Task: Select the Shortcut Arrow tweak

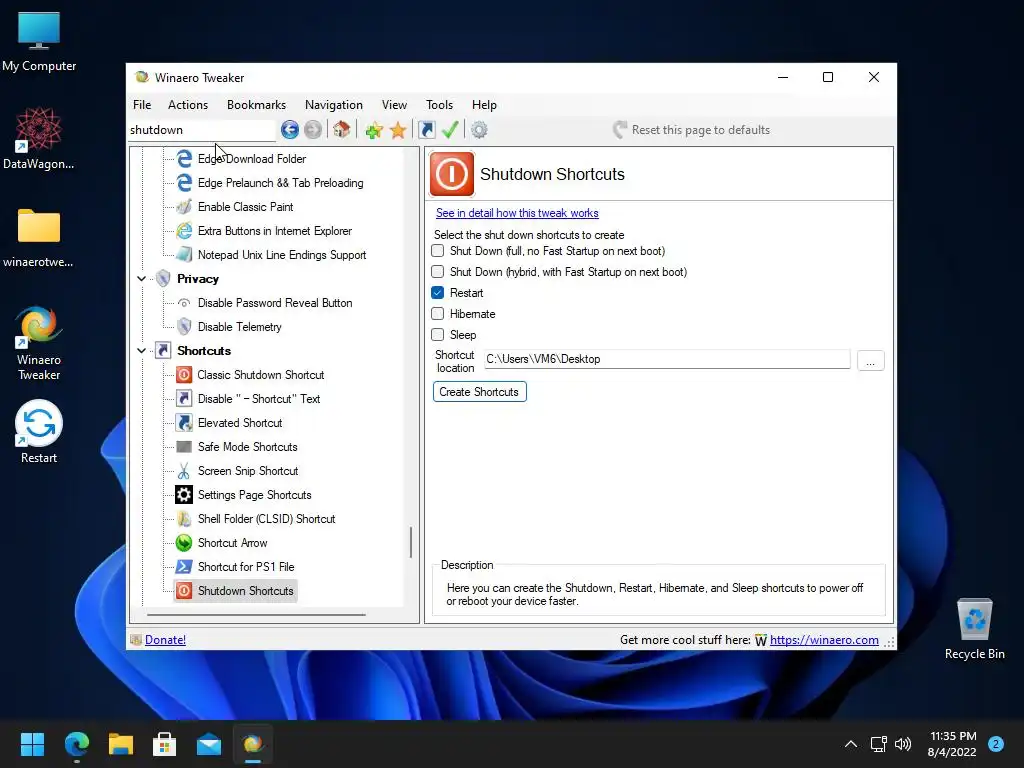Action: [x=232, y=543]
